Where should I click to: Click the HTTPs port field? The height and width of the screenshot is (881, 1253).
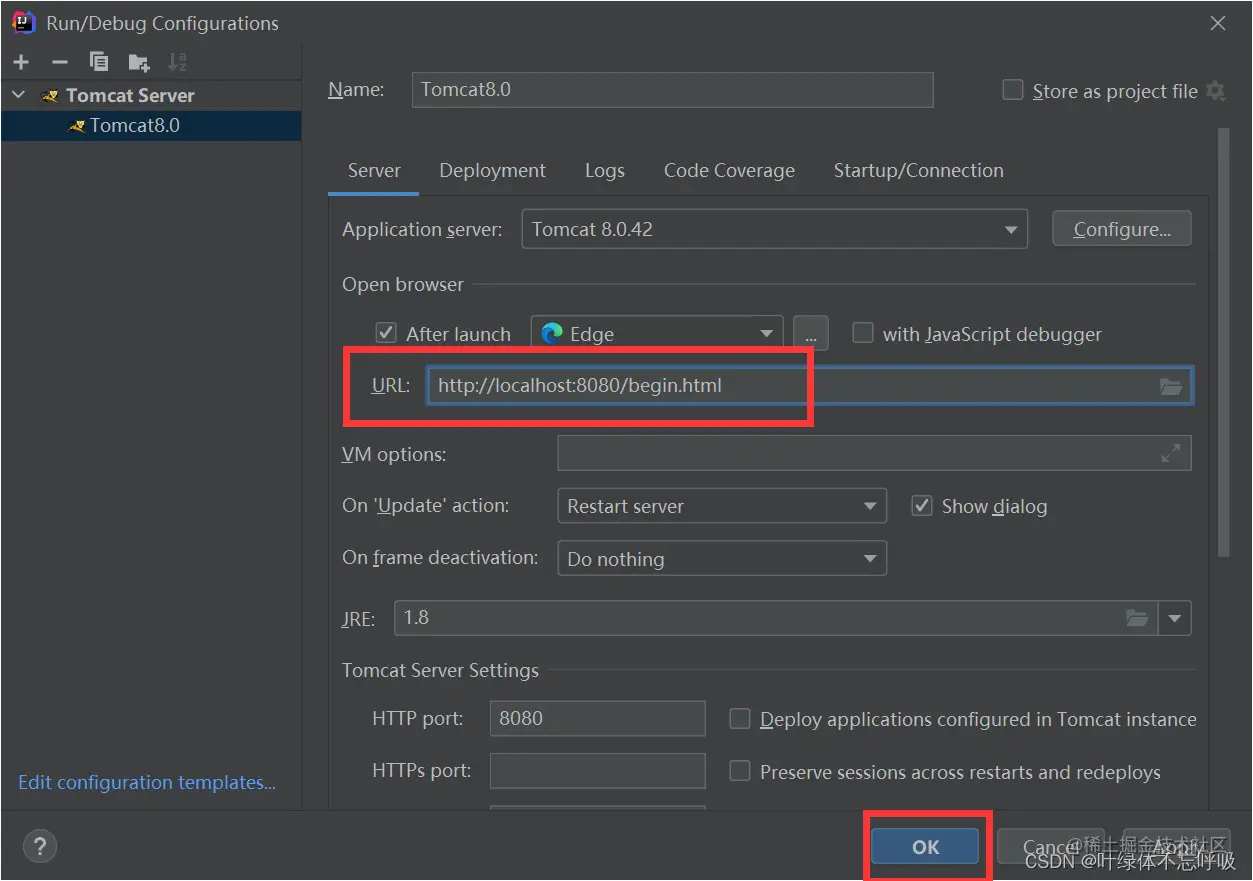597,771
